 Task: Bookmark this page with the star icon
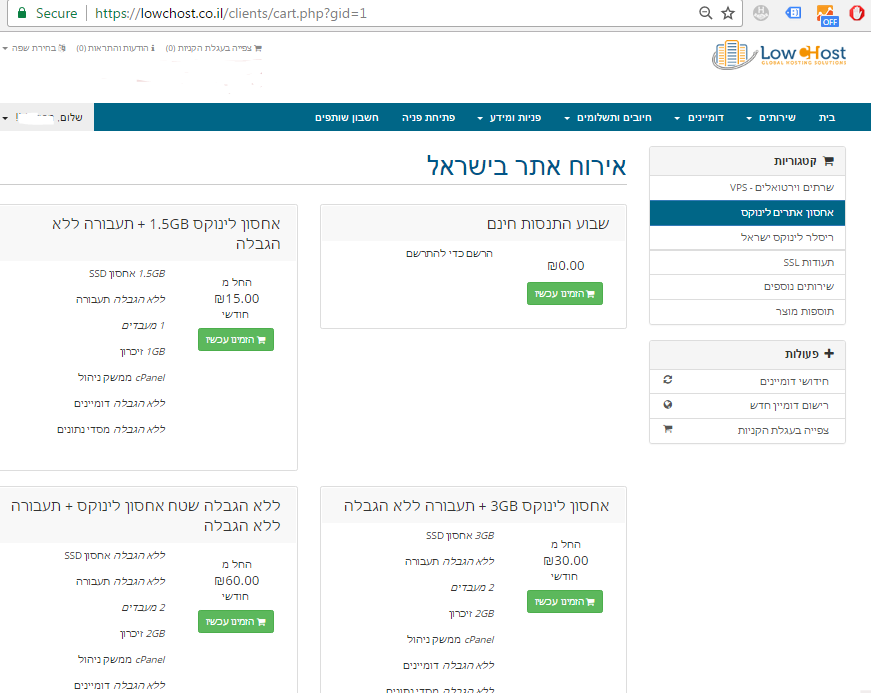(728, 13)
